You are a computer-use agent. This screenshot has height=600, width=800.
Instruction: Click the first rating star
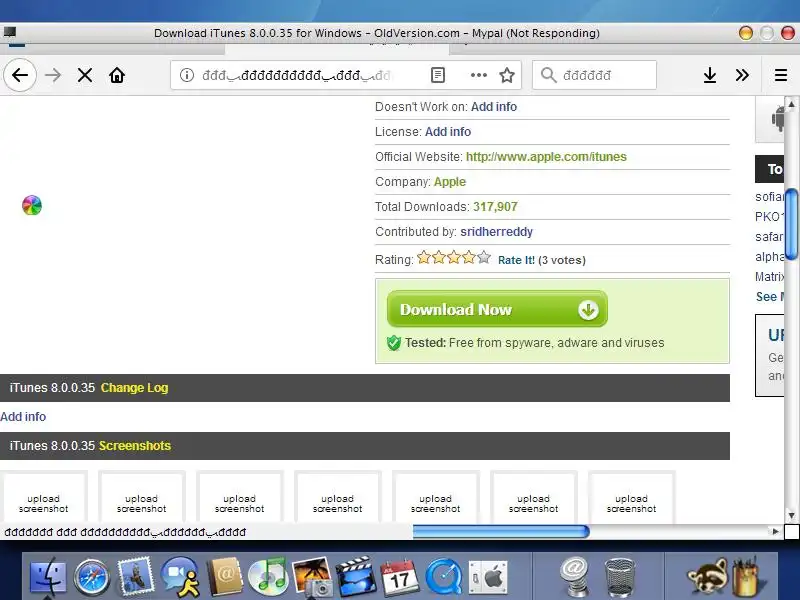point(423,258)
